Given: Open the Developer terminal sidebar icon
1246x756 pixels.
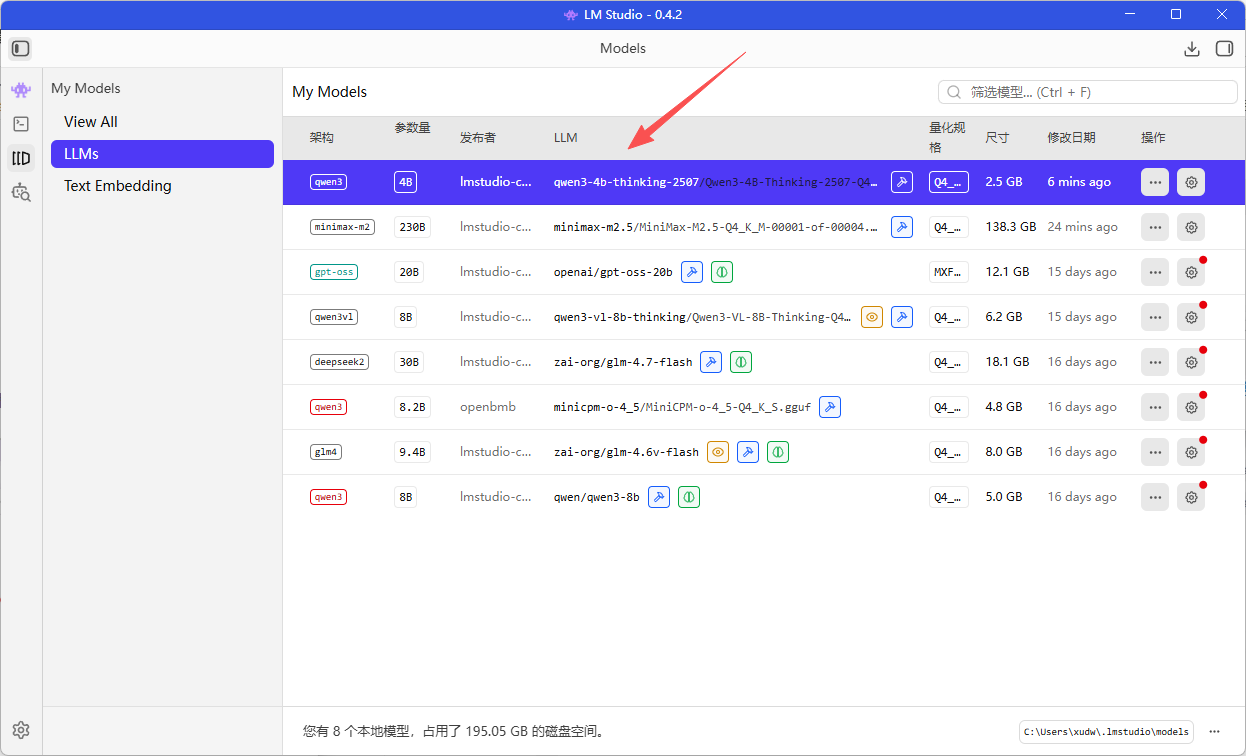Looking at the screenshot, I should click(21, 124).
